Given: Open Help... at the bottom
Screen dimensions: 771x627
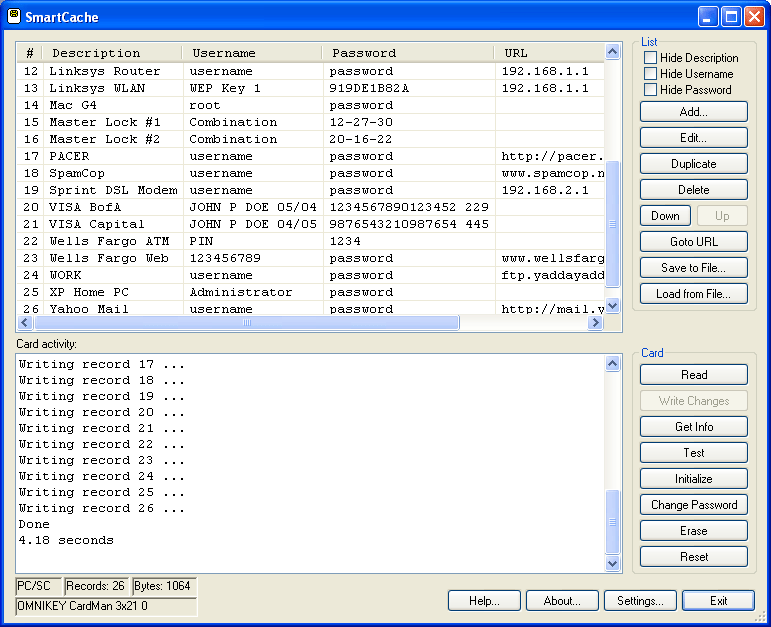Looking at the screenshot, I should [484, 600].
